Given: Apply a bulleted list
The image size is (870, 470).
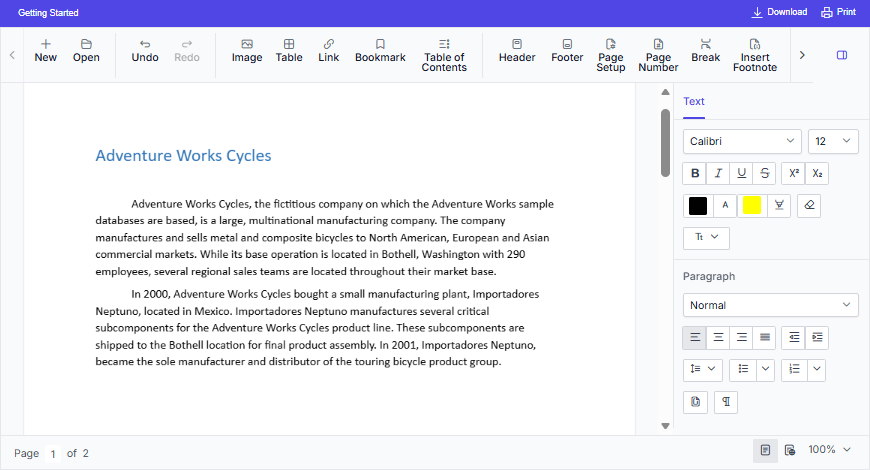Looking at the screenshot, I should 743,370.
